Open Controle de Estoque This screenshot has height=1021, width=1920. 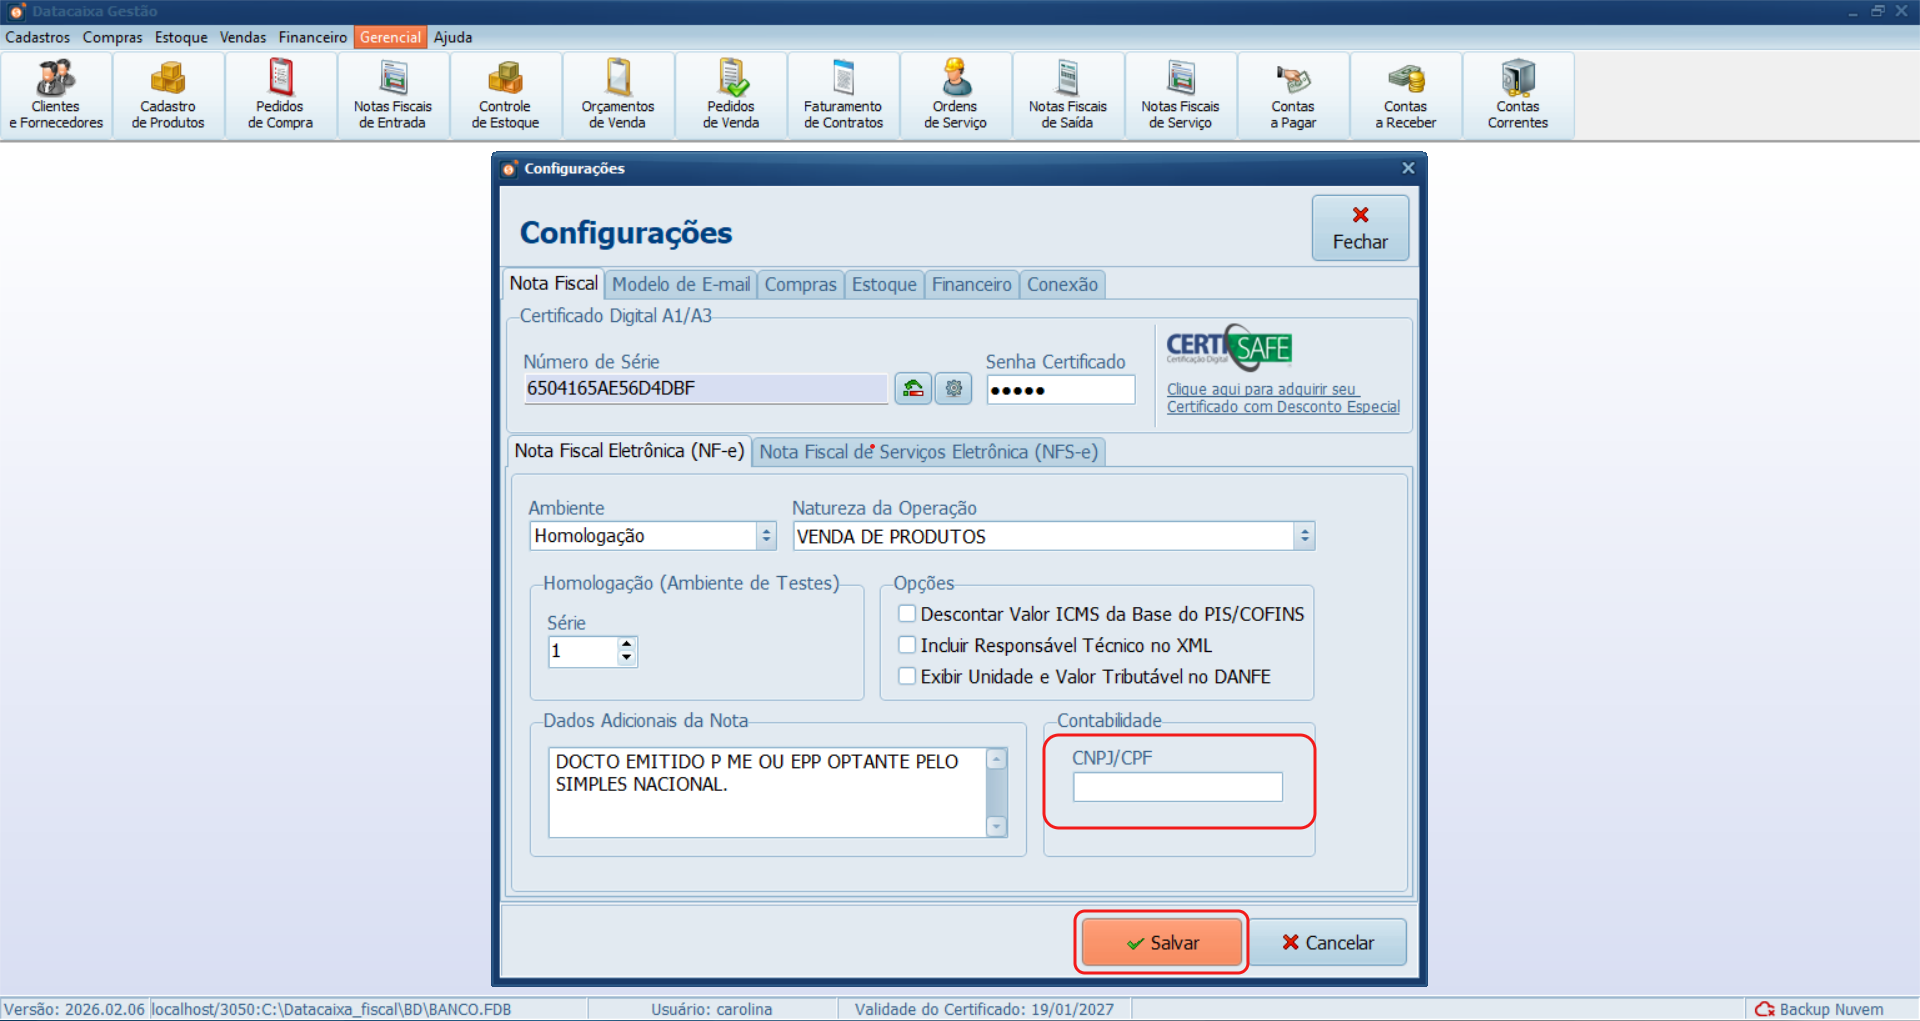pos(505,96)
